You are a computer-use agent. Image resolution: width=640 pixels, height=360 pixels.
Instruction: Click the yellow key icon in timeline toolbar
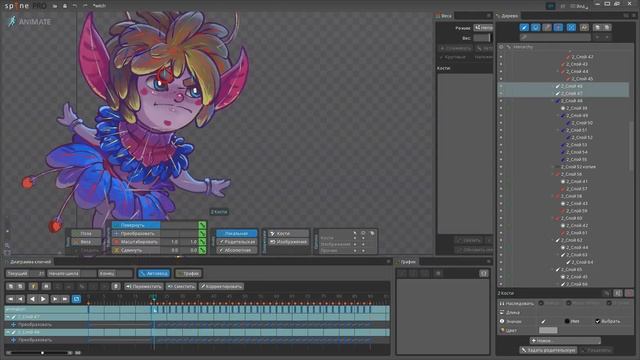pos(33,286)
